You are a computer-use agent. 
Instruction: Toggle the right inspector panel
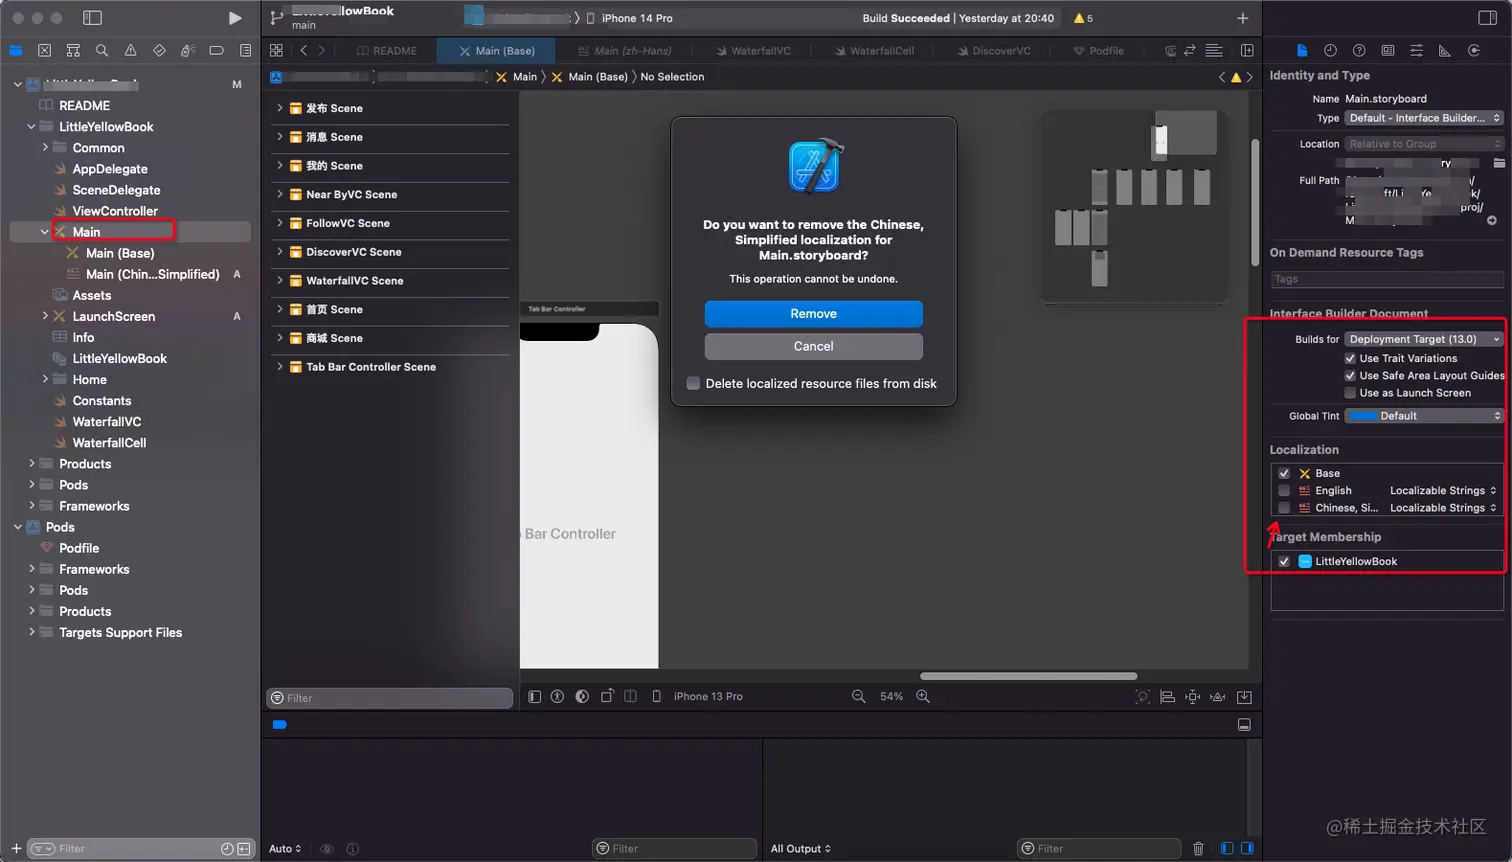[1487, 18]
